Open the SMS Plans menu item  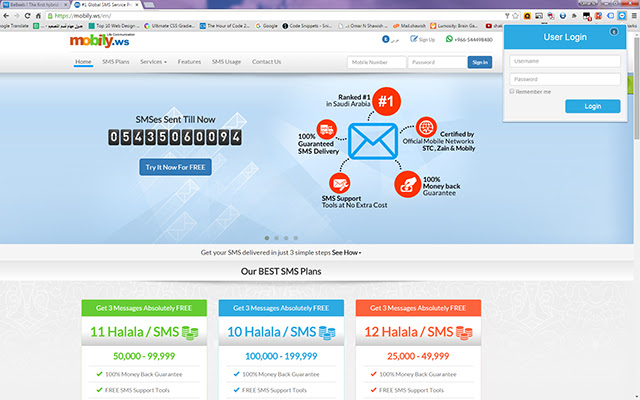click(x=116, y=62)
